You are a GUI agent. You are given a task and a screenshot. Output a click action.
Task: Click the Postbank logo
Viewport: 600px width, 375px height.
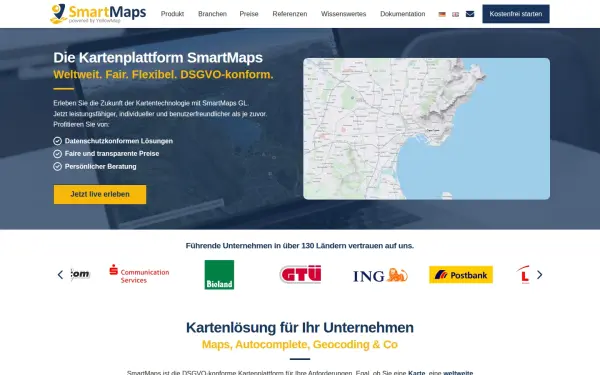click(x=461, y=275)
